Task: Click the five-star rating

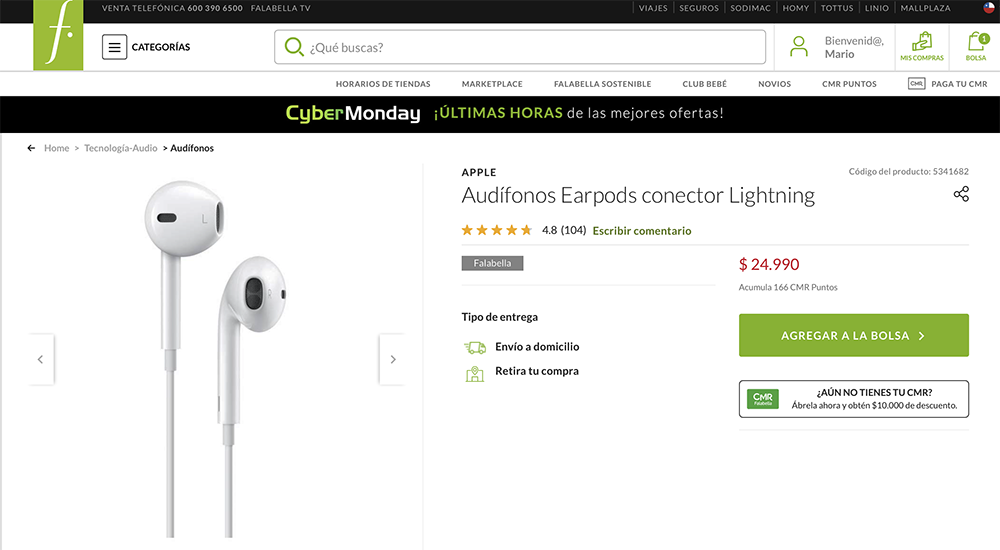Action: point(497,230)
